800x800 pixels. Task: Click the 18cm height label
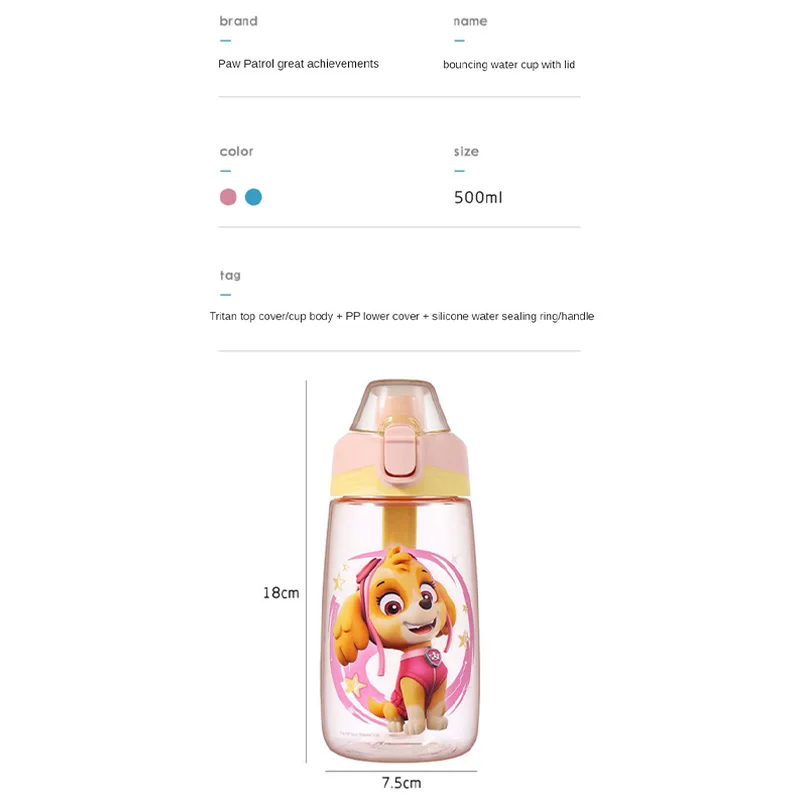(281, 593)
